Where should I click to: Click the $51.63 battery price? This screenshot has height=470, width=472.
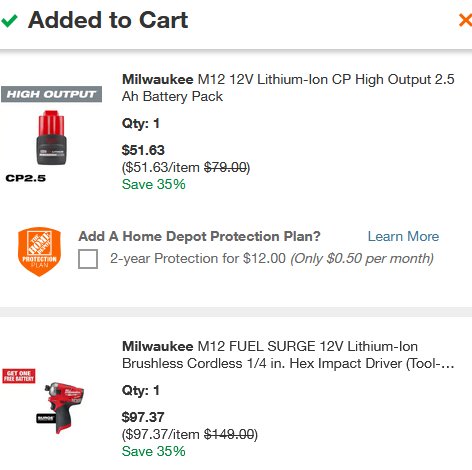(x=143, y=150)
